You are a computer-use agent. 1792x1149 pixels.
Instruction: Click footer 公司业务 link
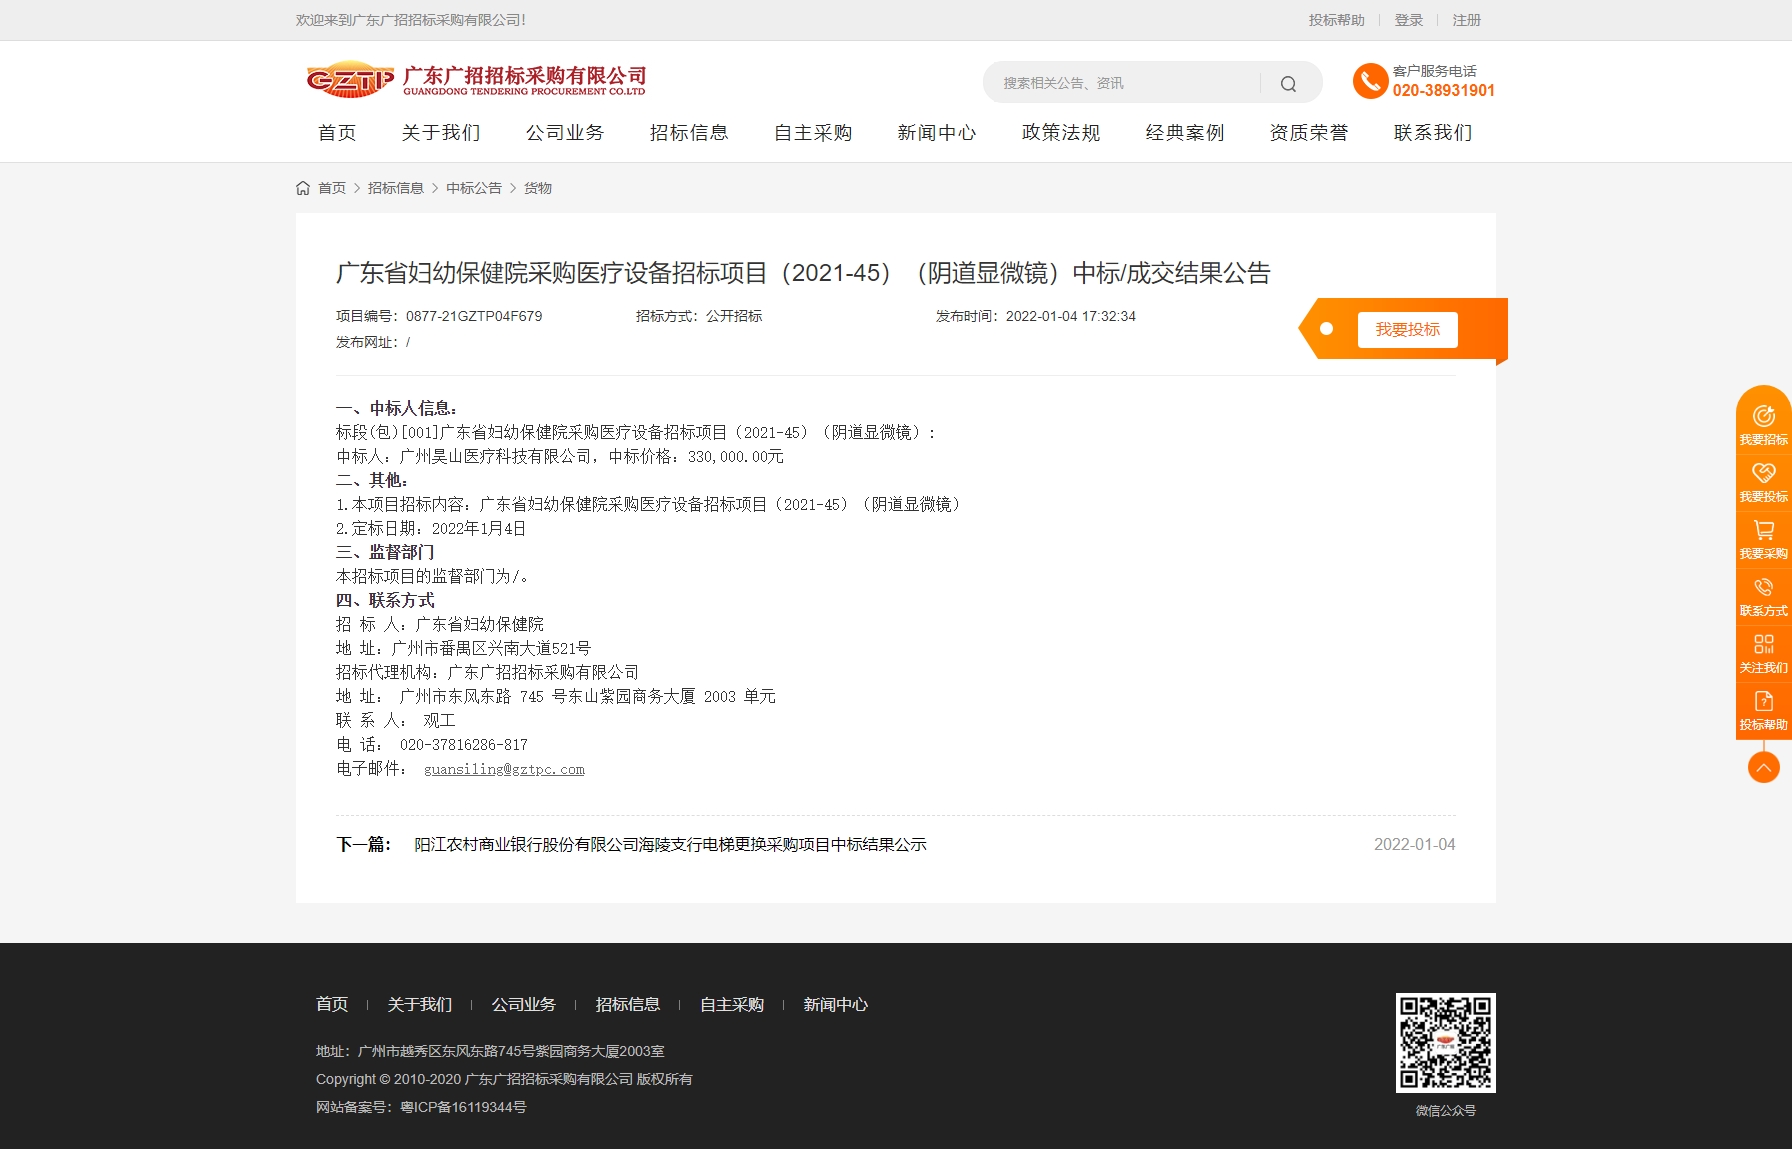pyautogui.click(x=524, y=1005)
